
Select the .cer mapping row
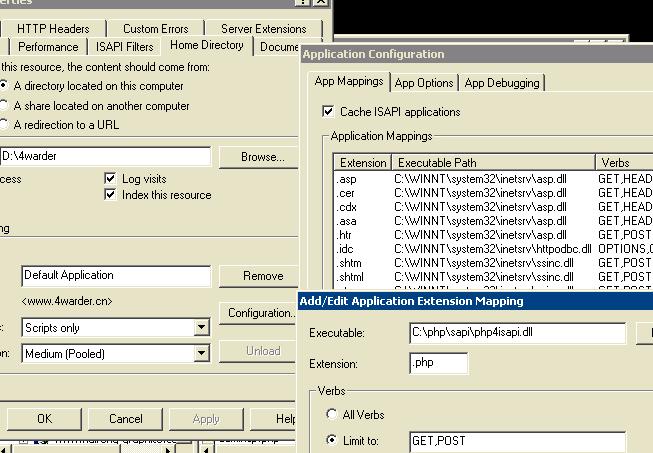(x=493, y=193)
